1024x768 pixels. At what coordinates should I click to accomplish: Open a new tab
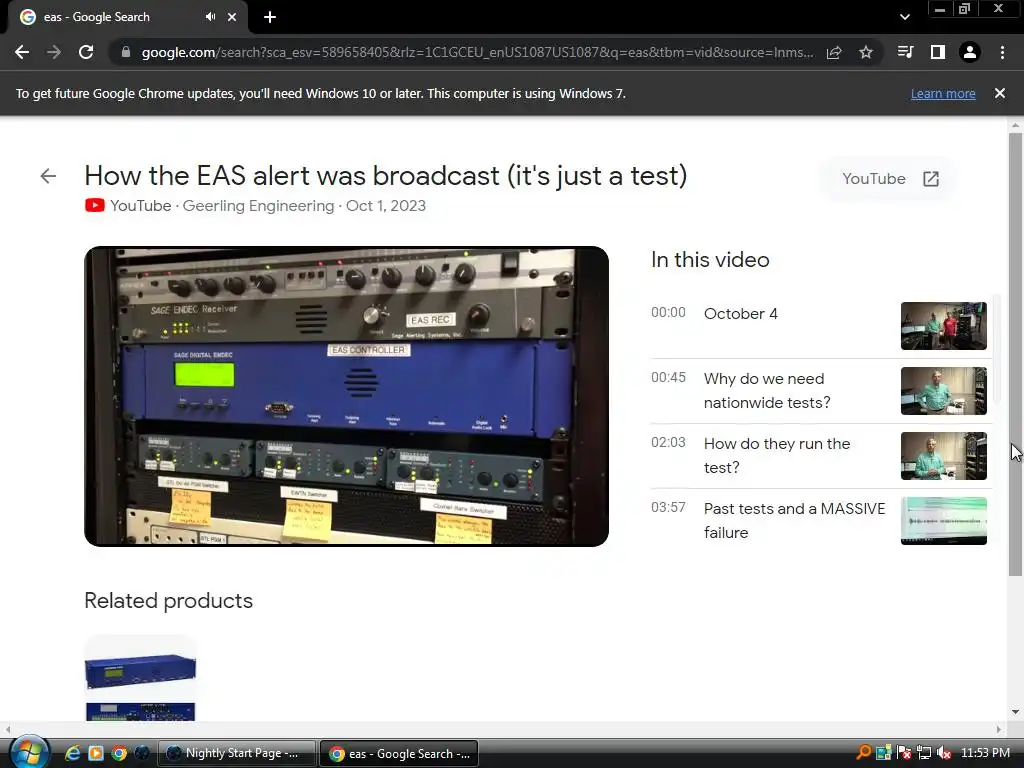point(270,17)
